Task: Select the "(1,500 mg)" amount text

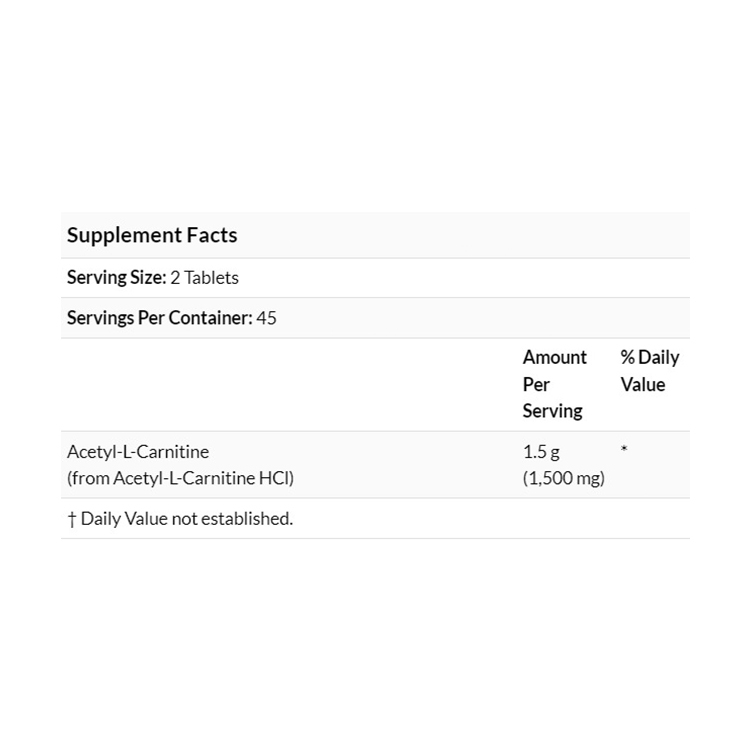Action: coord(564,478)
